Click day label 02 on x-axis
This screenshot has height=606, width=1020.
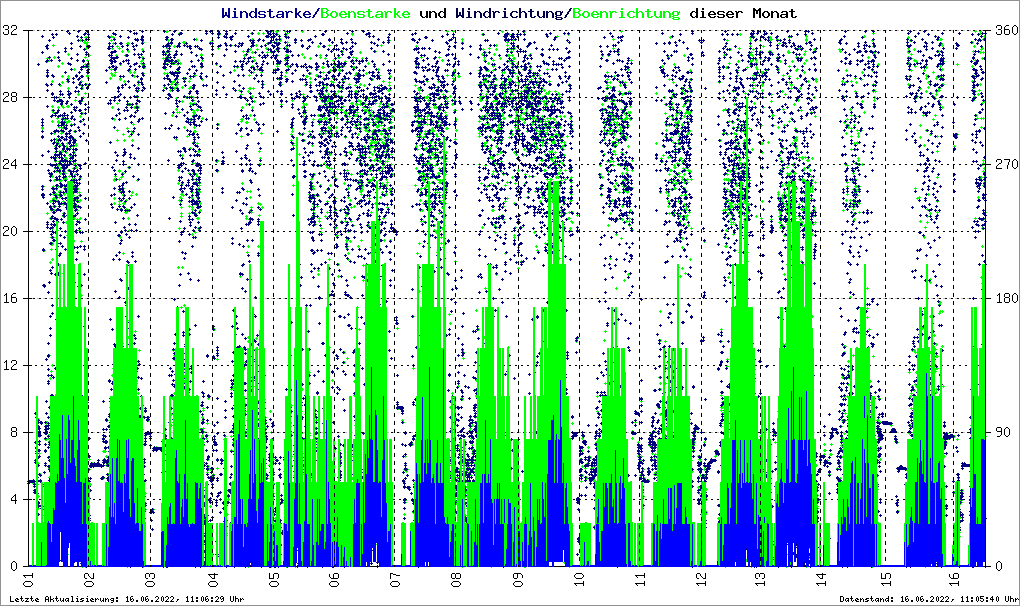tap(89, 577)
